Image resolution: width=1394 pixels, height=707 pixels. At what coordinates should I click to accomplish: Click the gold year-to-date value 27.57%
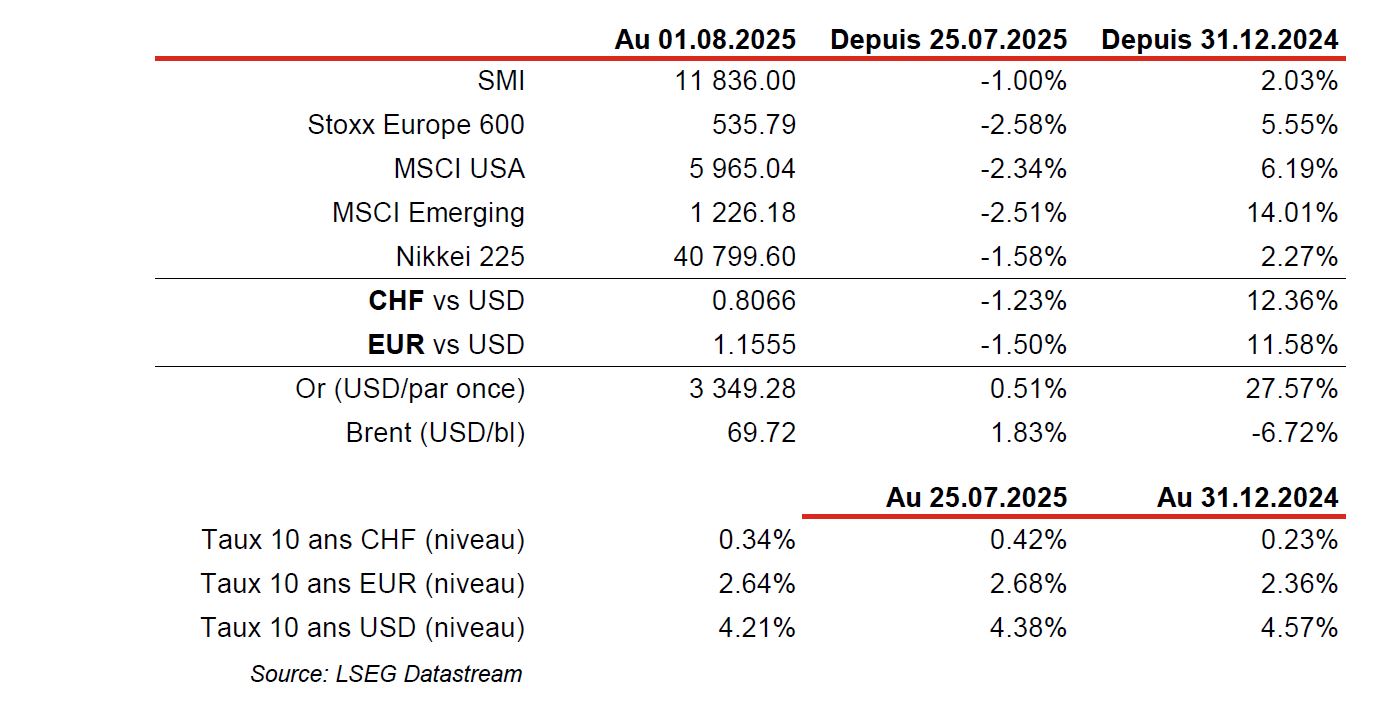tap(1291, 389)
